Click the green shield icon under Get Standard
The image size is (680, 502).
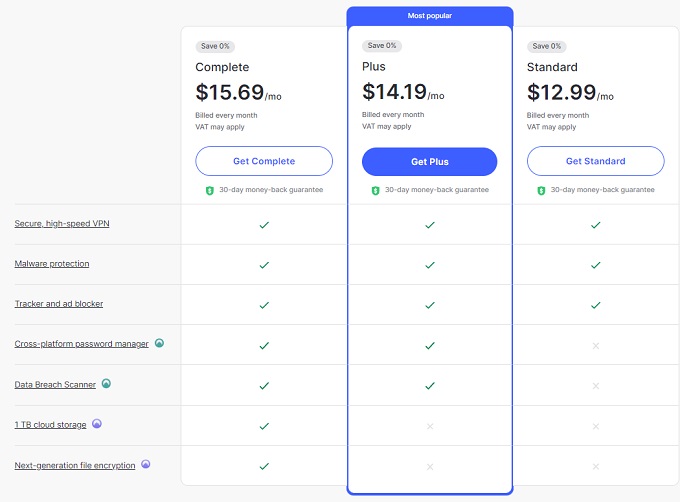541,190
